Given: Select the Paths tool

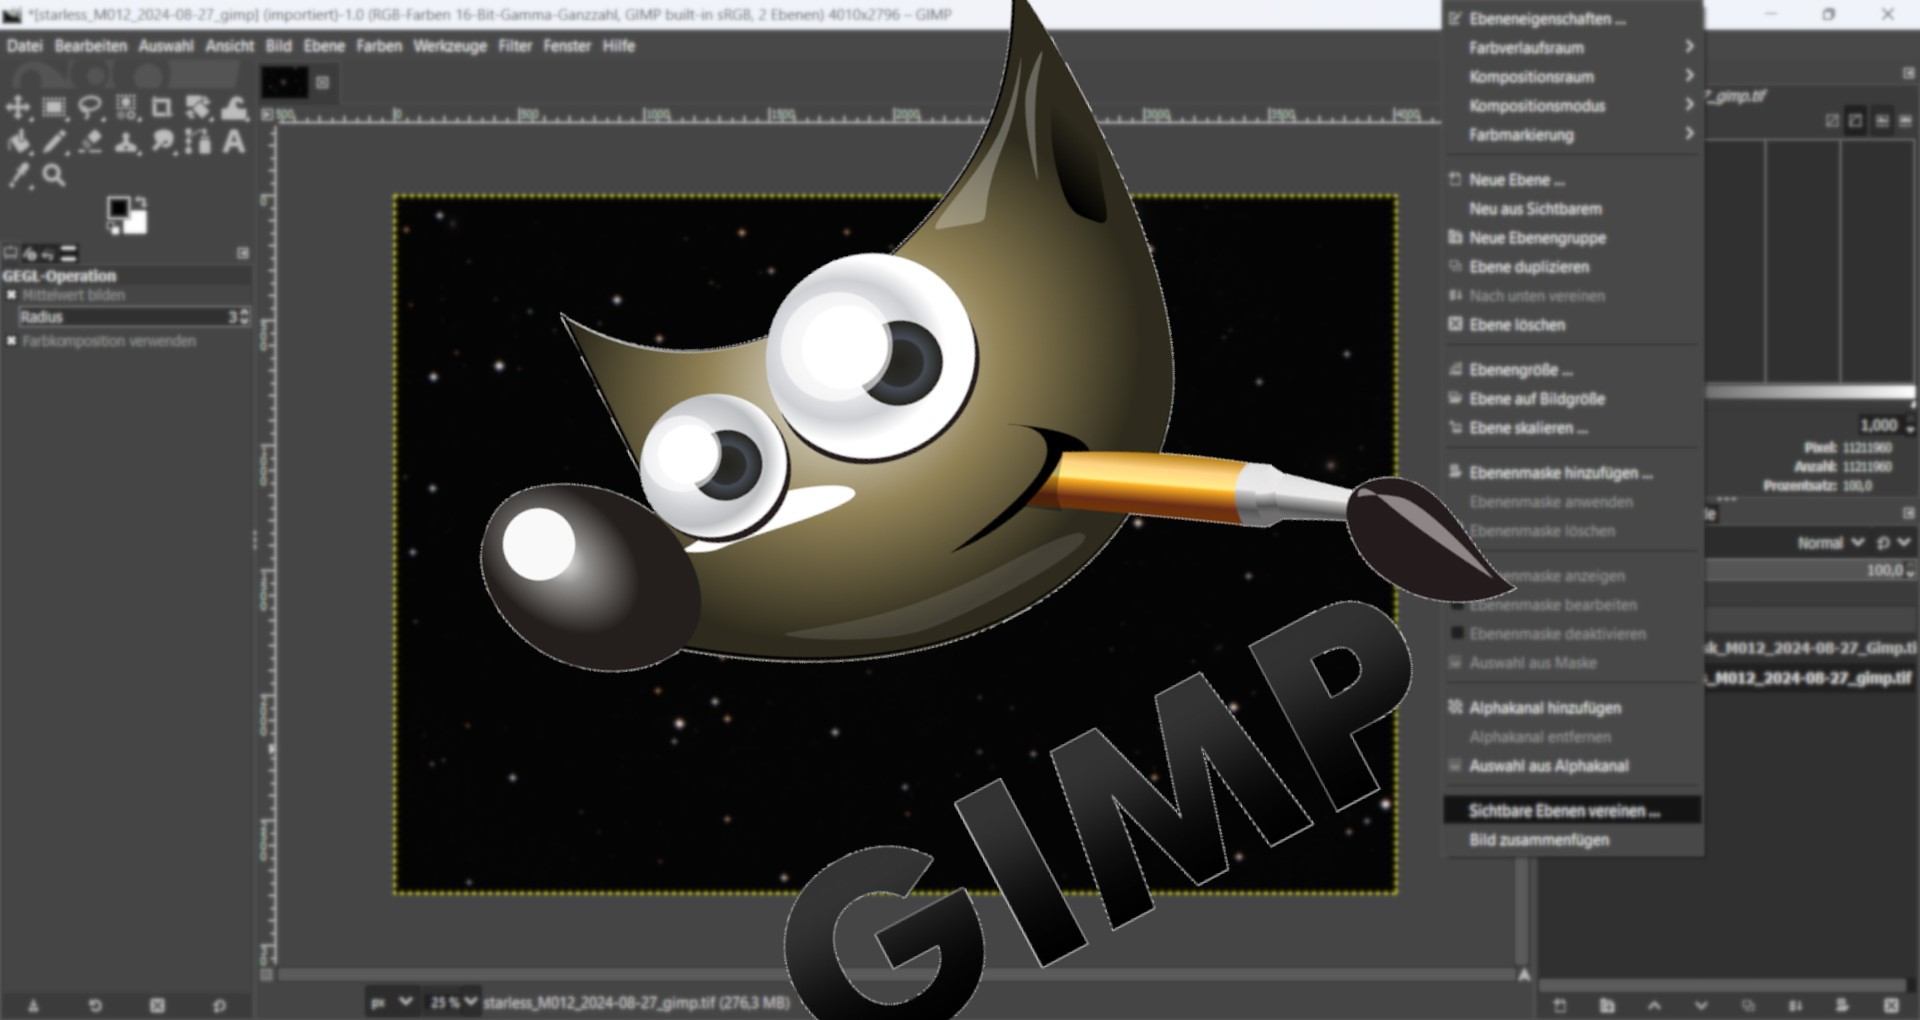Looking at the screenshot, I should [198, 142].
